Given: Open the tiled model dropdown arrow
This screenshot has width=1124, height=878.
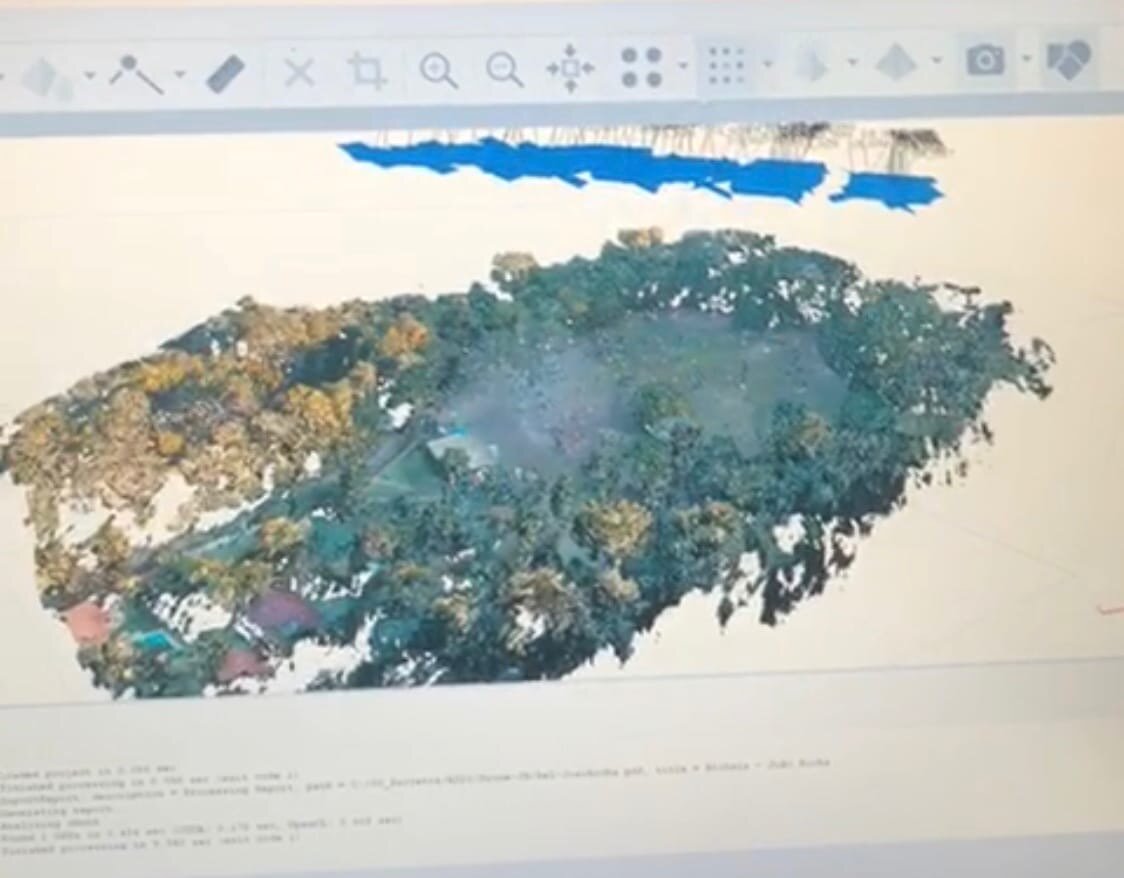Looking at the screenshot, I should tap(937, 61).
